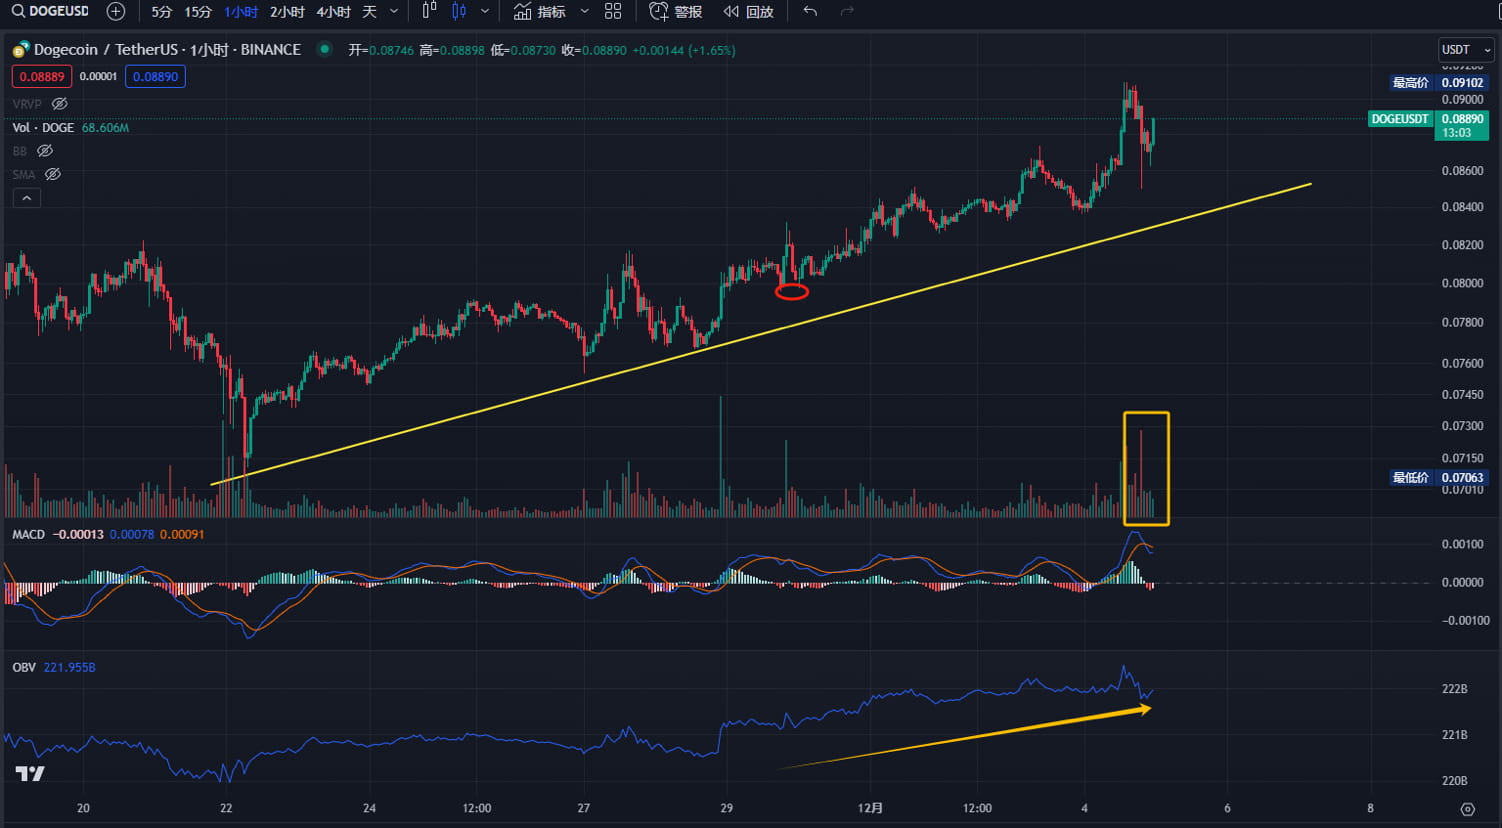Screen dimensions: 1502x828
Task: Click the TradingView logo
Action: point(30,773)
